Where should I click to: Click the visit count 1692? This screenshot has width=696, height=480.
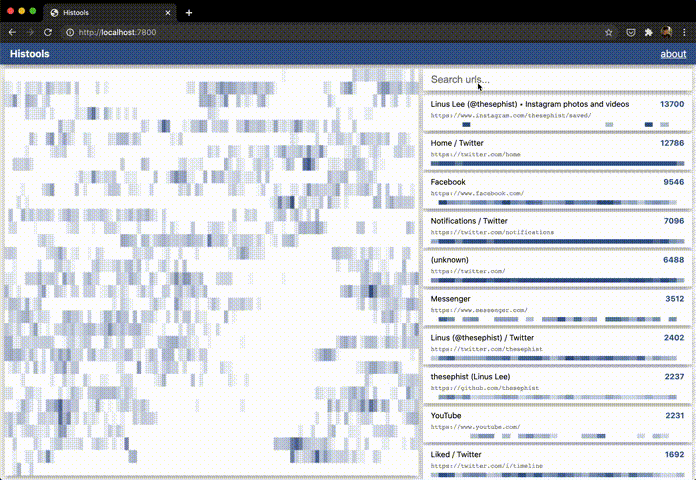[x=674, y=454]
